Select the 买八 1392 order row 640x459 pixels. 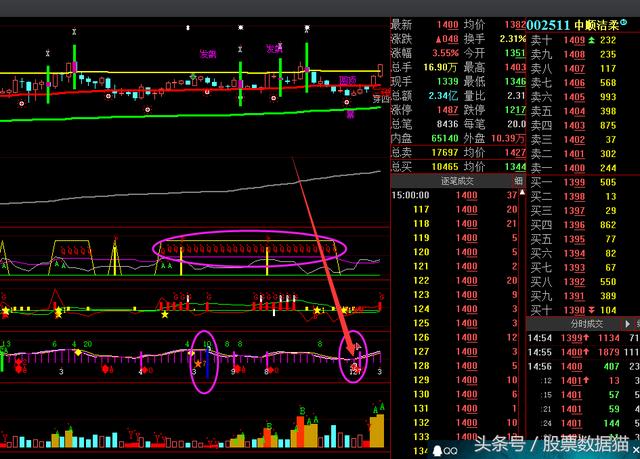tap(573, 282)
